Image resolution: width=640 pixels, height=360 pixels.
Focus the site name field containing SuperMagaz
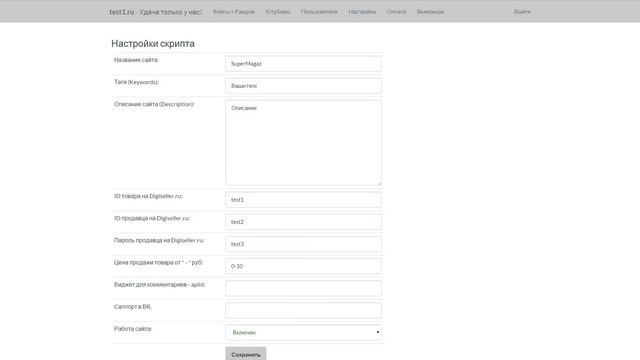click(303, 64)
